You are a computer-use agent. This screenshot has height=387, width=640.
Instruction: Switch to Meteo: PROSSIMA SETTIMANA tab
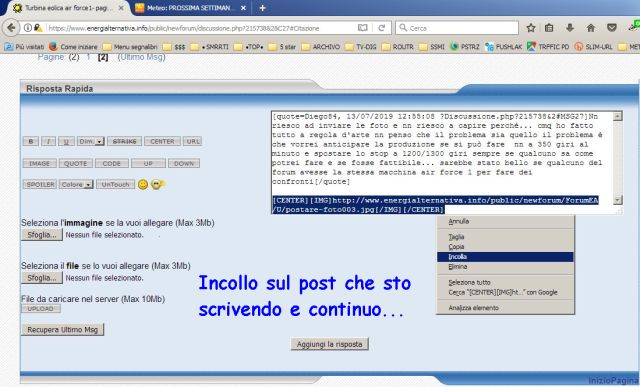(191, 8)
